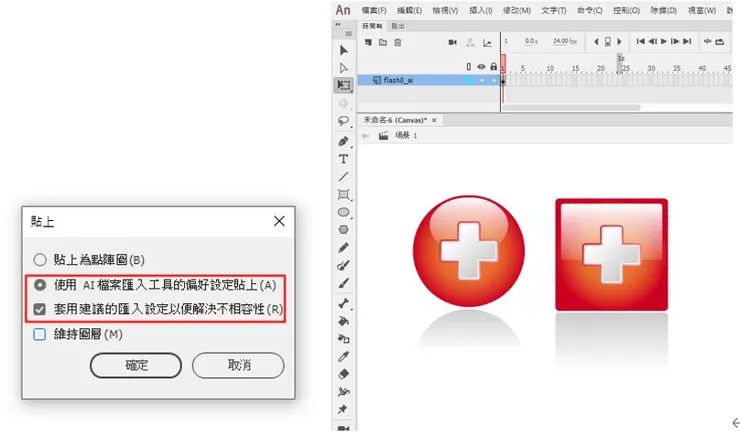Open the View (V) menu
Viewport: 740px width, 440px height.
pos(445,10)
